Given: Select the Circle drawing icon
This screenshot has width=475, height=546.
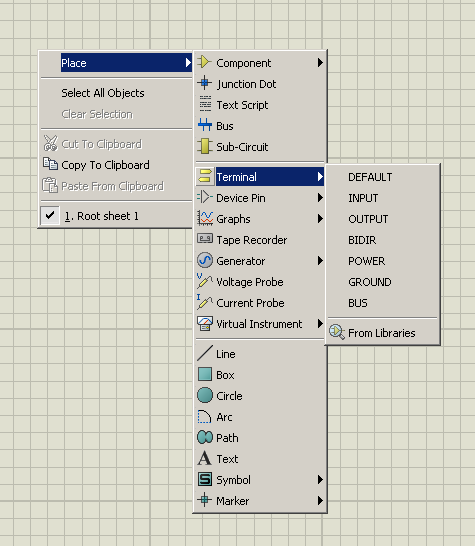Looking at the screenshot, I should tap(205, 395).
